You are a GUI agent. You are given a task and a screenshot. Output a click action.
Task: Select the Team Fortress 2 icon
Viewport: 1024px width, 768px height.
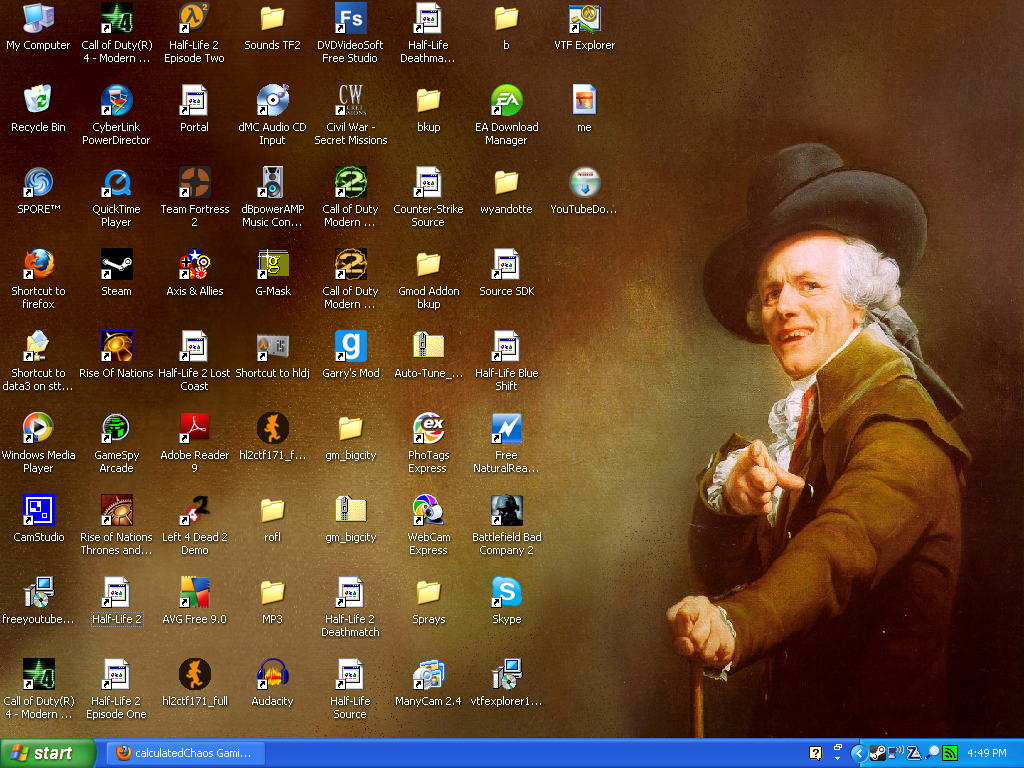pyautogui.click(x=194, y=183)
